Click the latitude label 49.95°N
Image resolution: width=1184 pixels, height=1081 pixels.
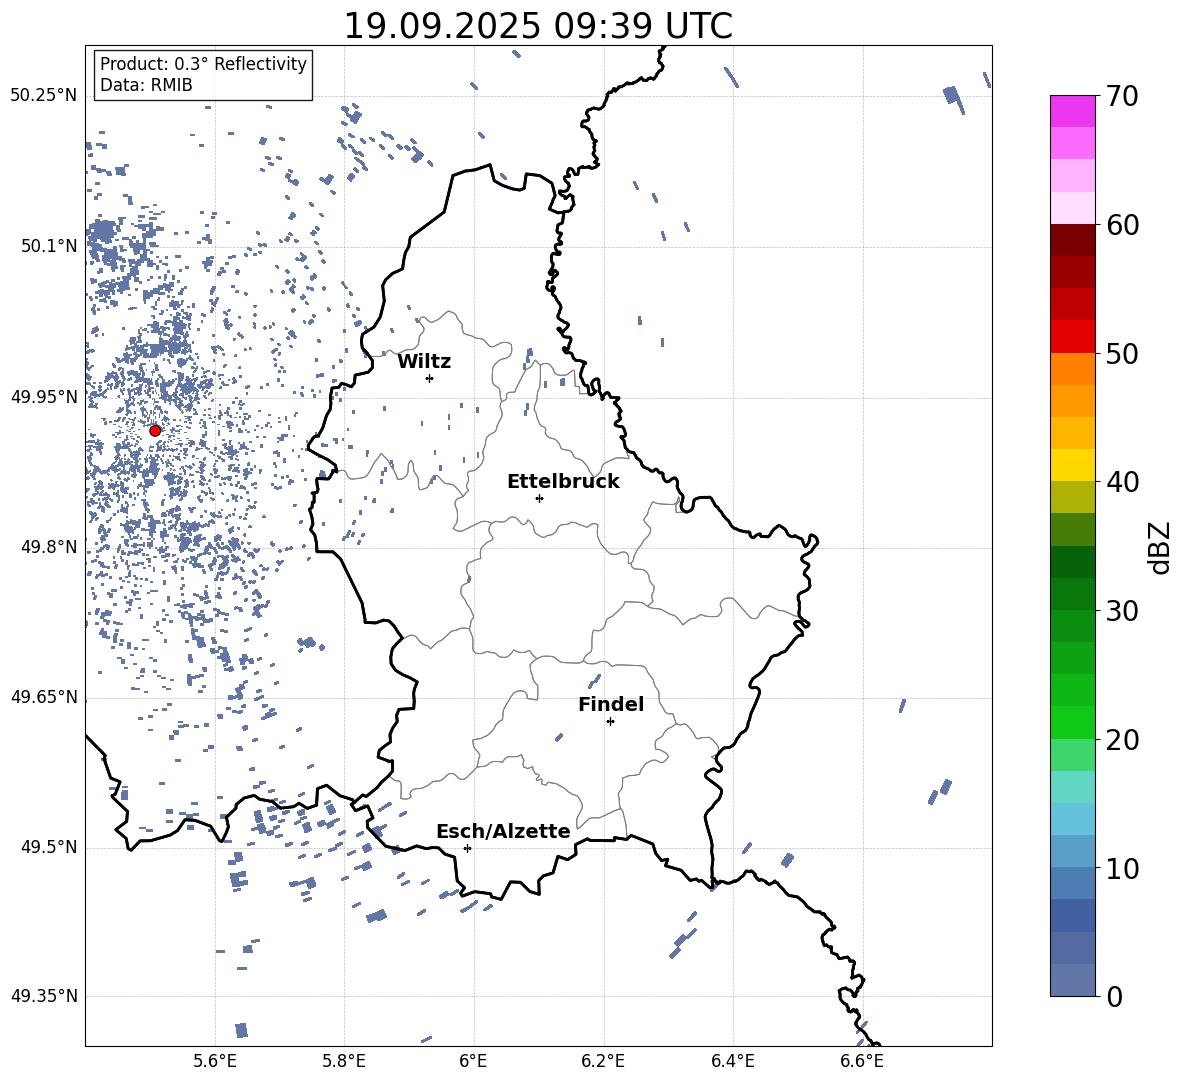click(44, 397)
